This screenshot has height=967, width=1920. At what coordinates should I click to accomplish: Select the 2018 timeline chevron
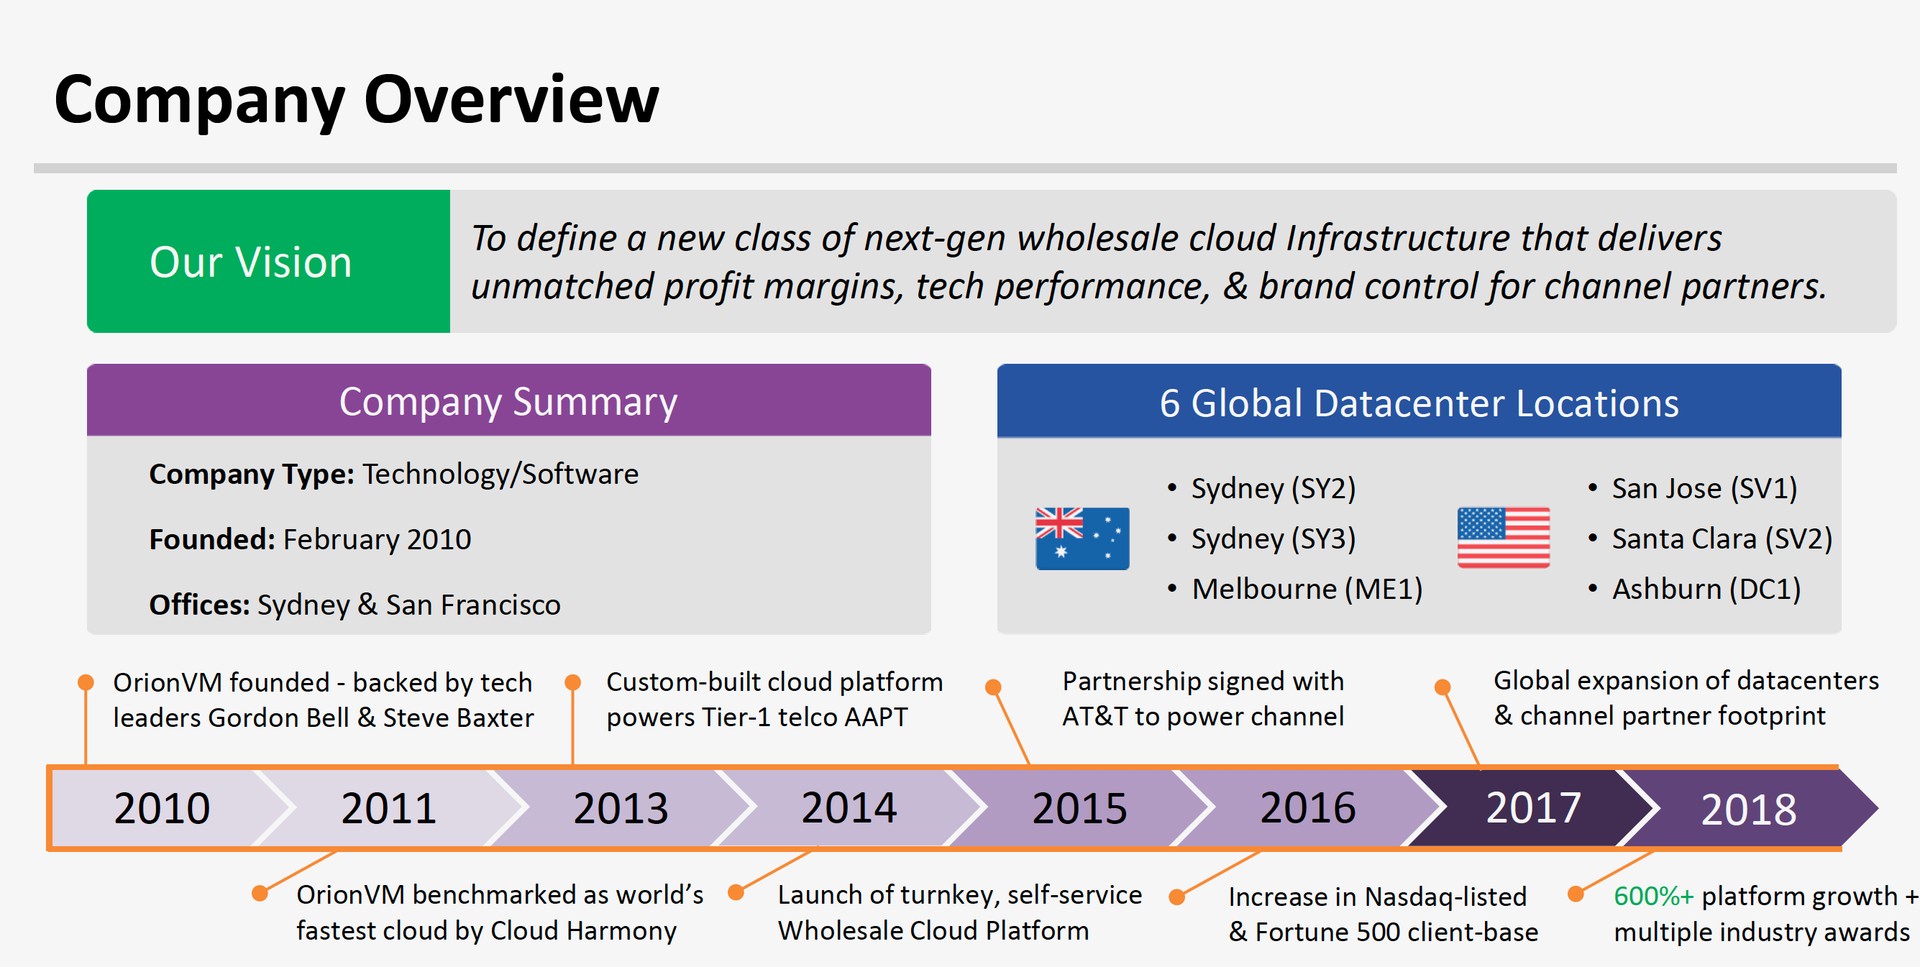point(1748,808)
